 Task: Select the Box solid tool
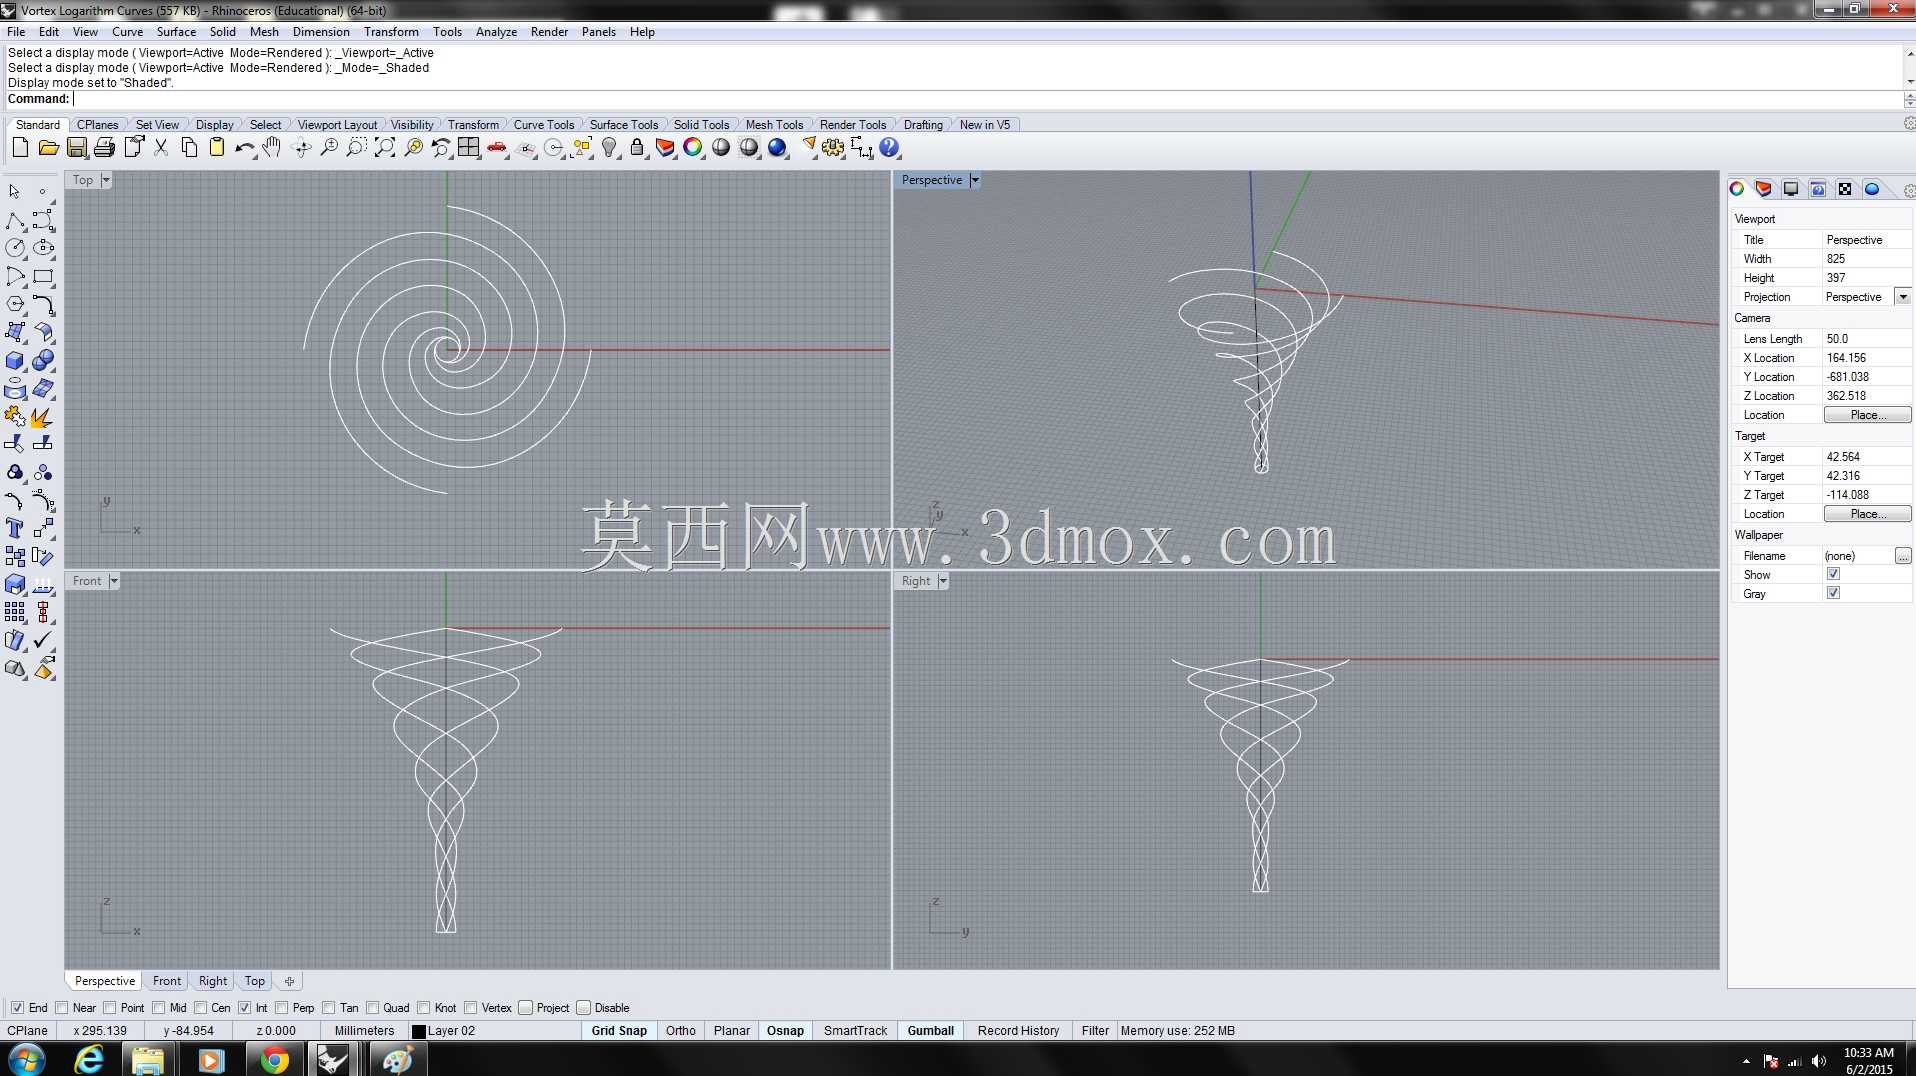(15, 361)
